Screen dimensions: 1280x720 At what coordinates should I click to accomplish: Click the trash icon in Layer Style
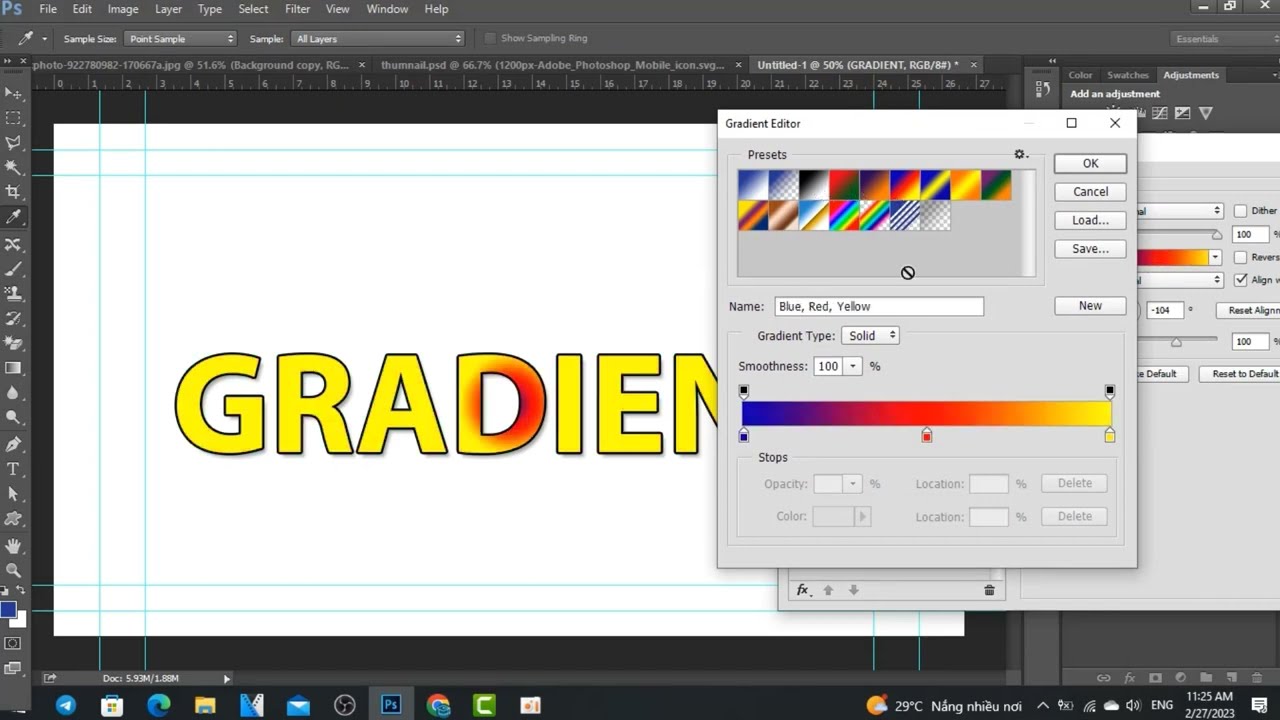coord(989,590)
